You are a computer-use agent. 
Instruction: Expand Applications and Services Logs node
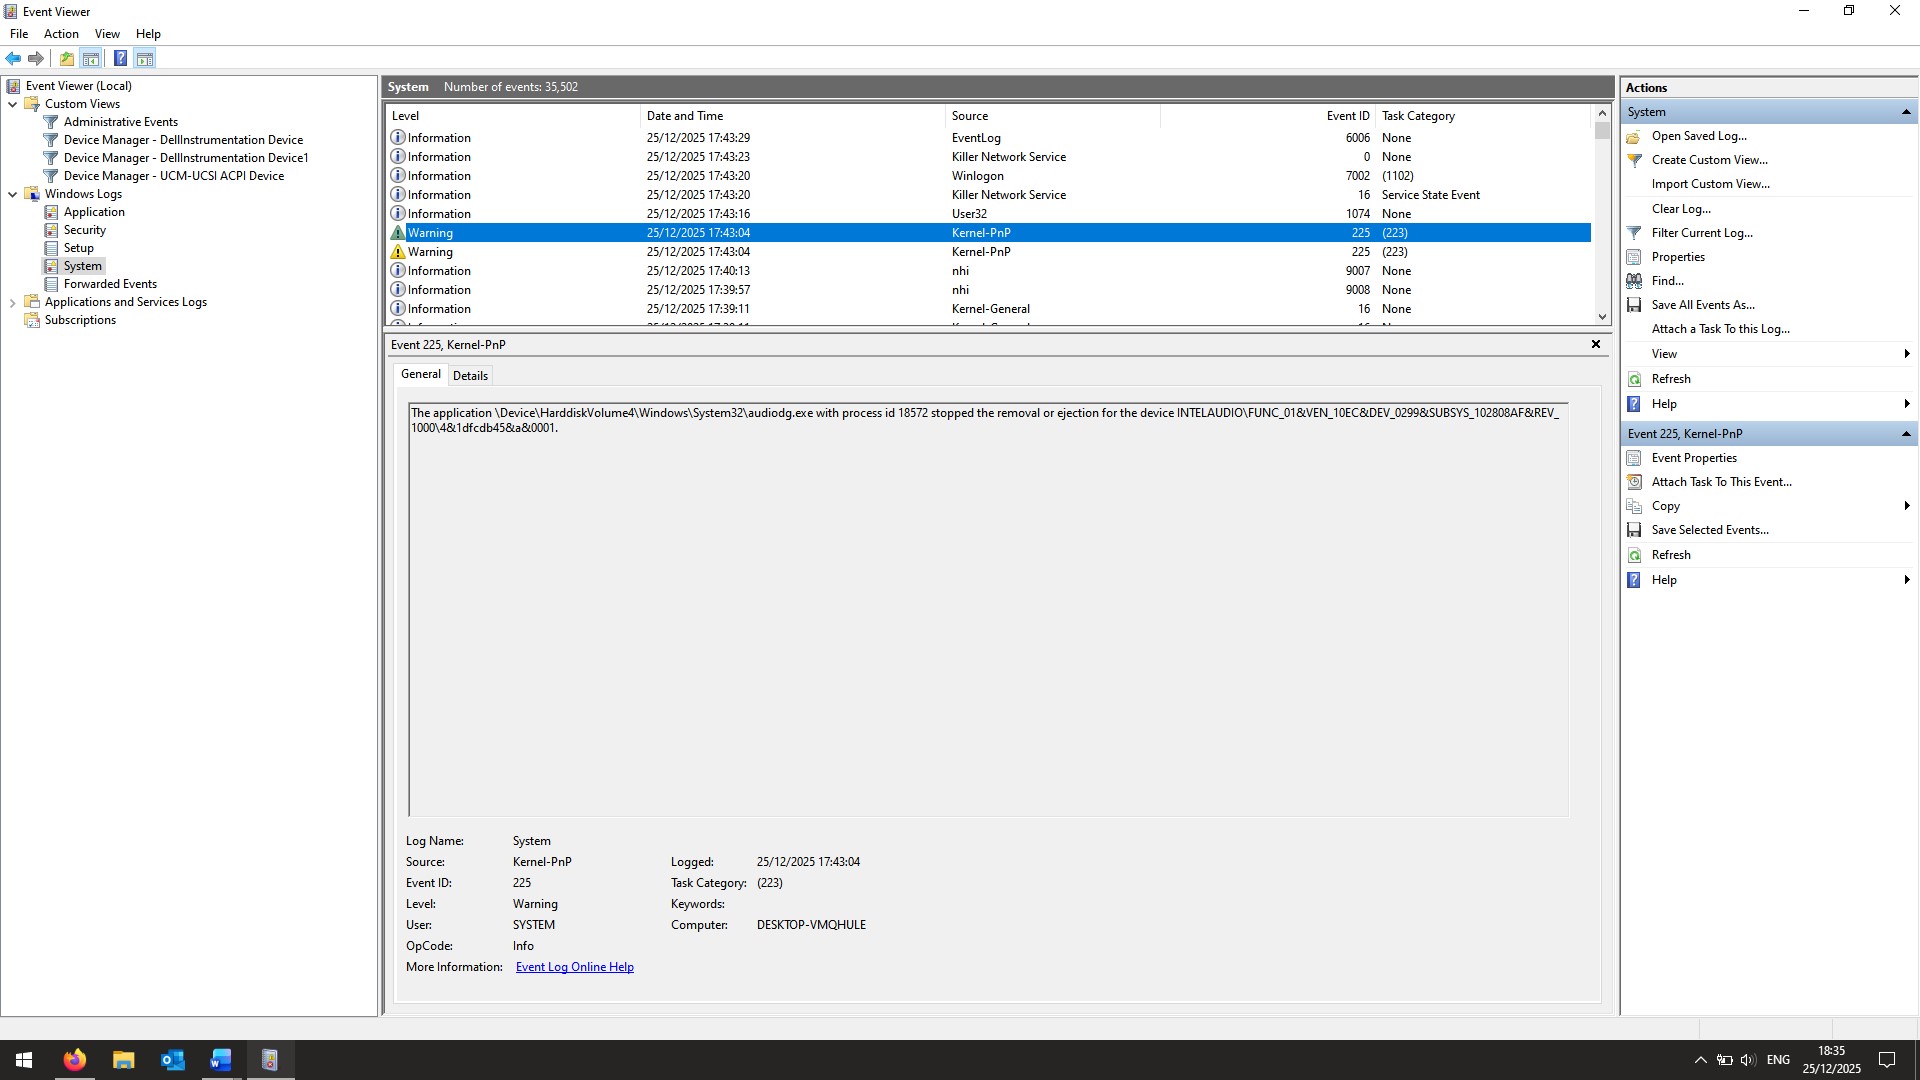pos(12,302)
